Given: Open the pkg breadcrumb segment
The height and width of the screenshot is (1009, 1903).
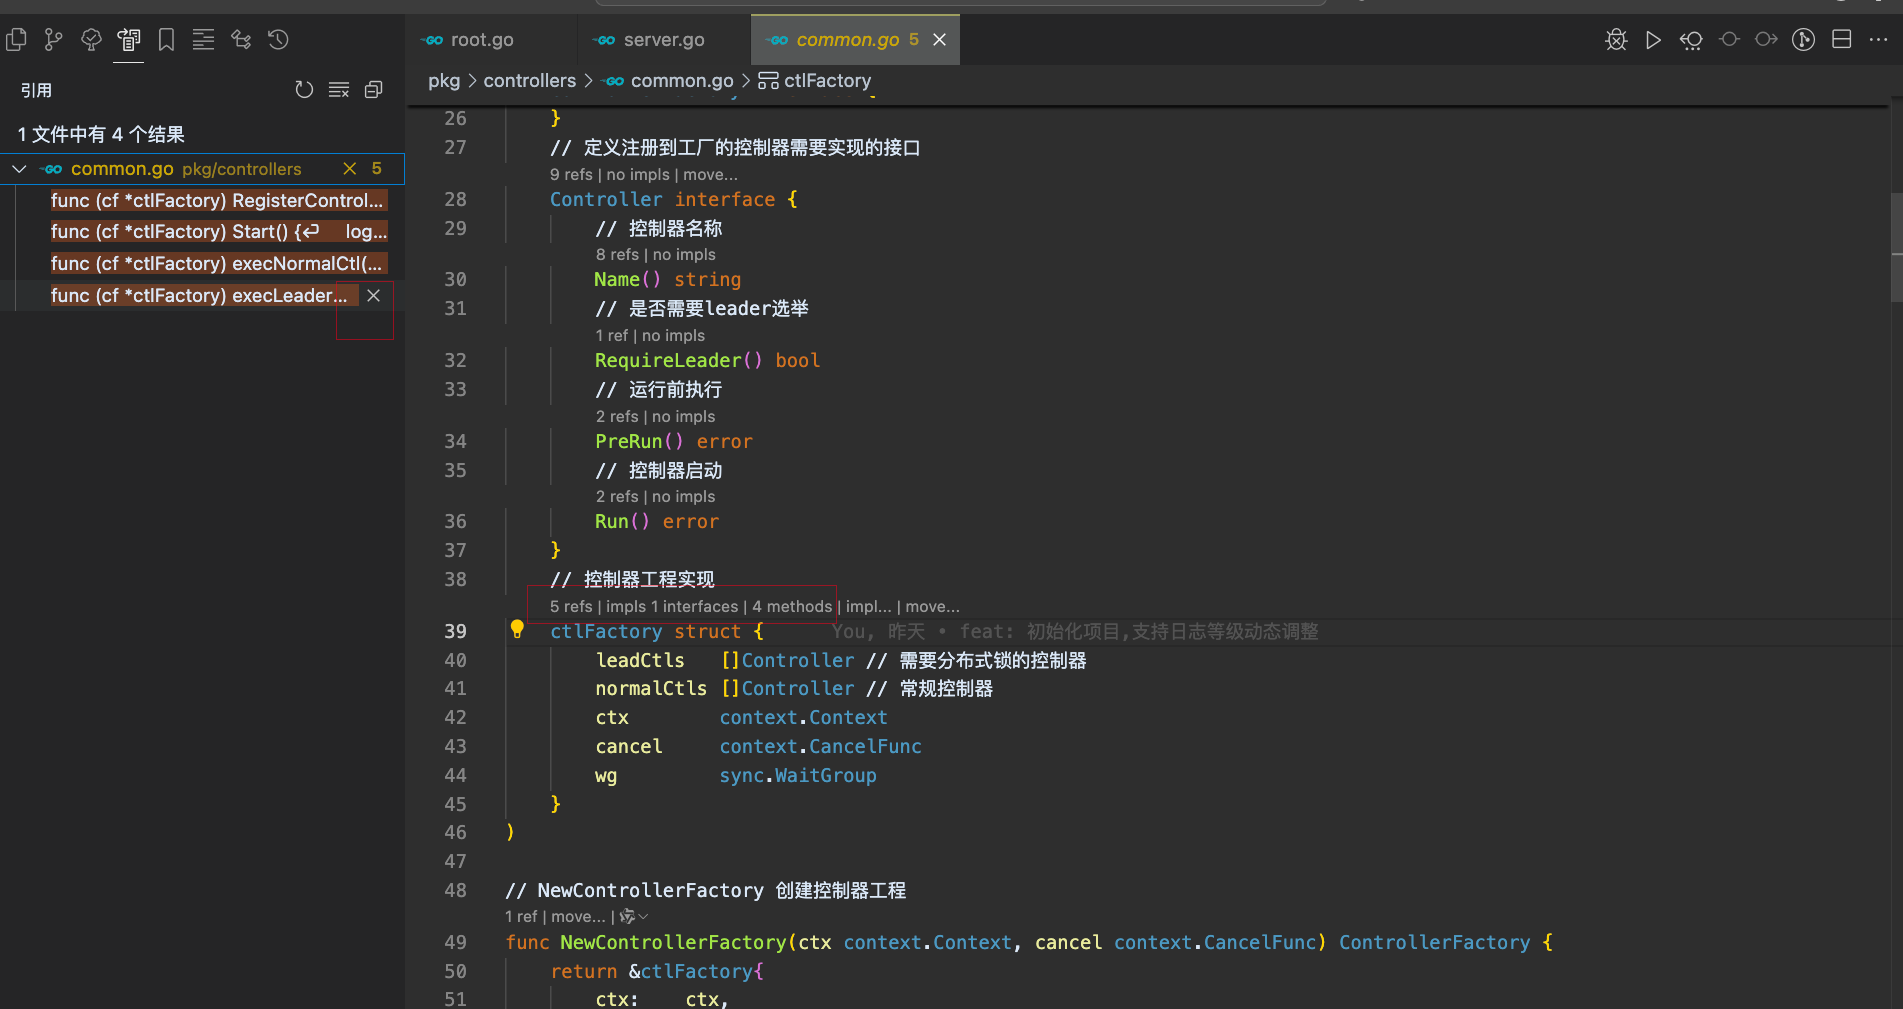Looking at the screenshot, I should [444, 81].
